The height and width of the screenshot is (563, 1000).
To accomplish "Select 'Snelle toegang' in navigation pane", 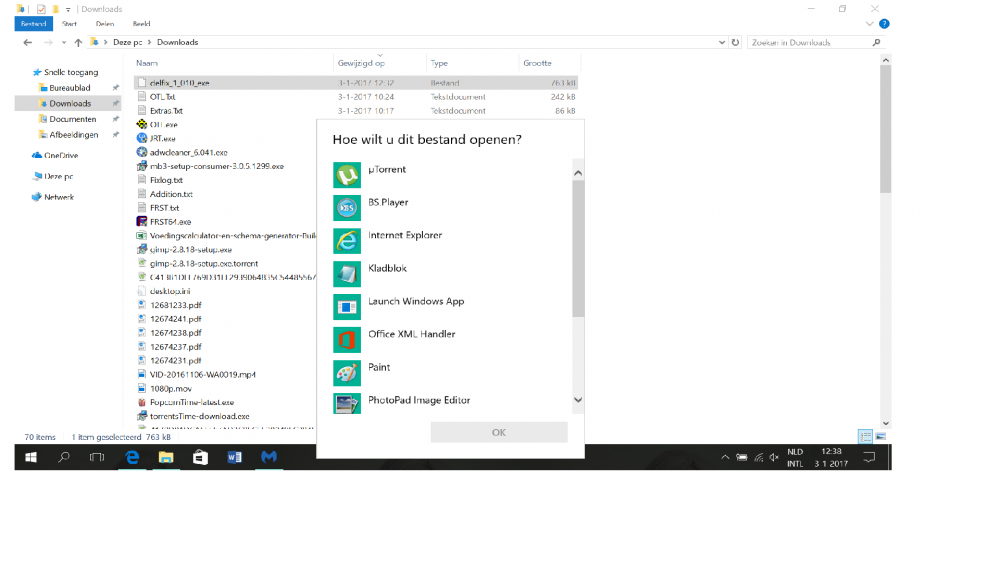I will [71, 72].
